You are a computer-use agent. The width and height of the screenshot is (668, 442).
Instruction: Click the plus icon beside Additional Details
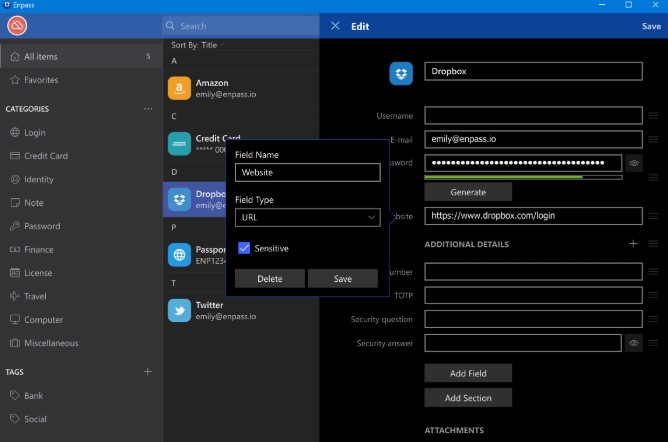[632, 243]
